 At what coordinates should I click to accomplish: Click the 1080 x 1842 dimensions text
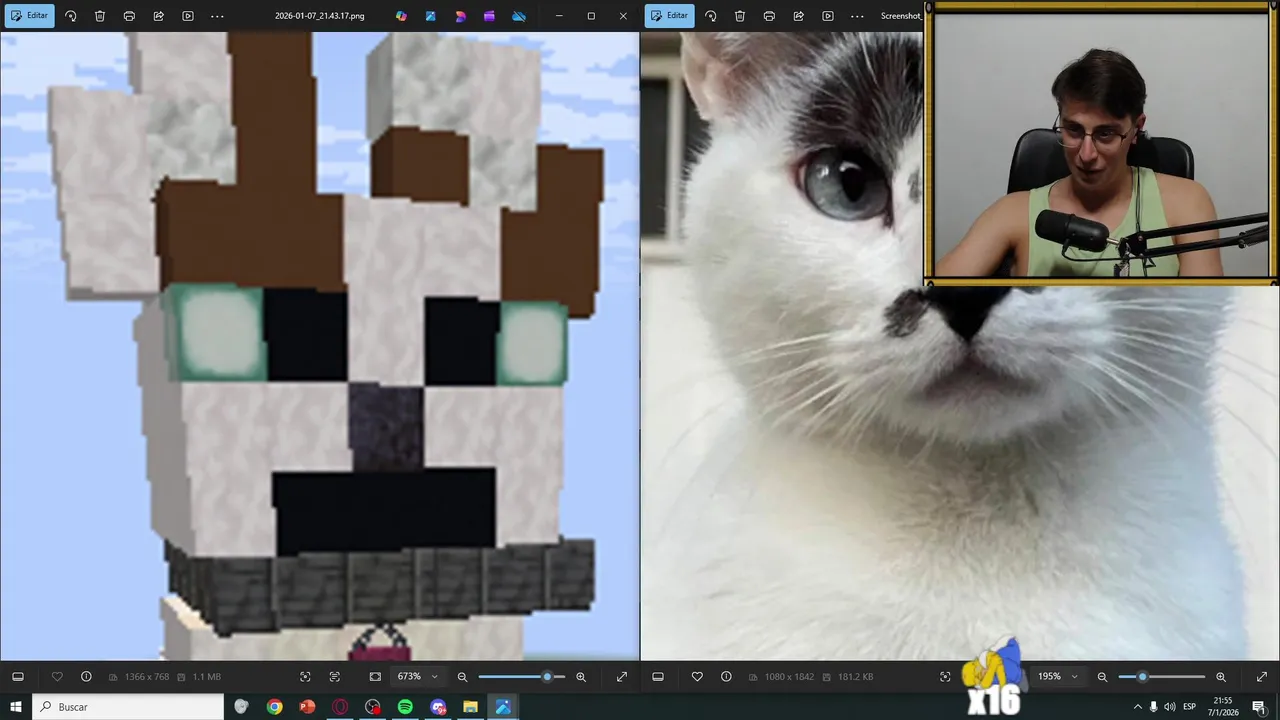pos(789,677)
